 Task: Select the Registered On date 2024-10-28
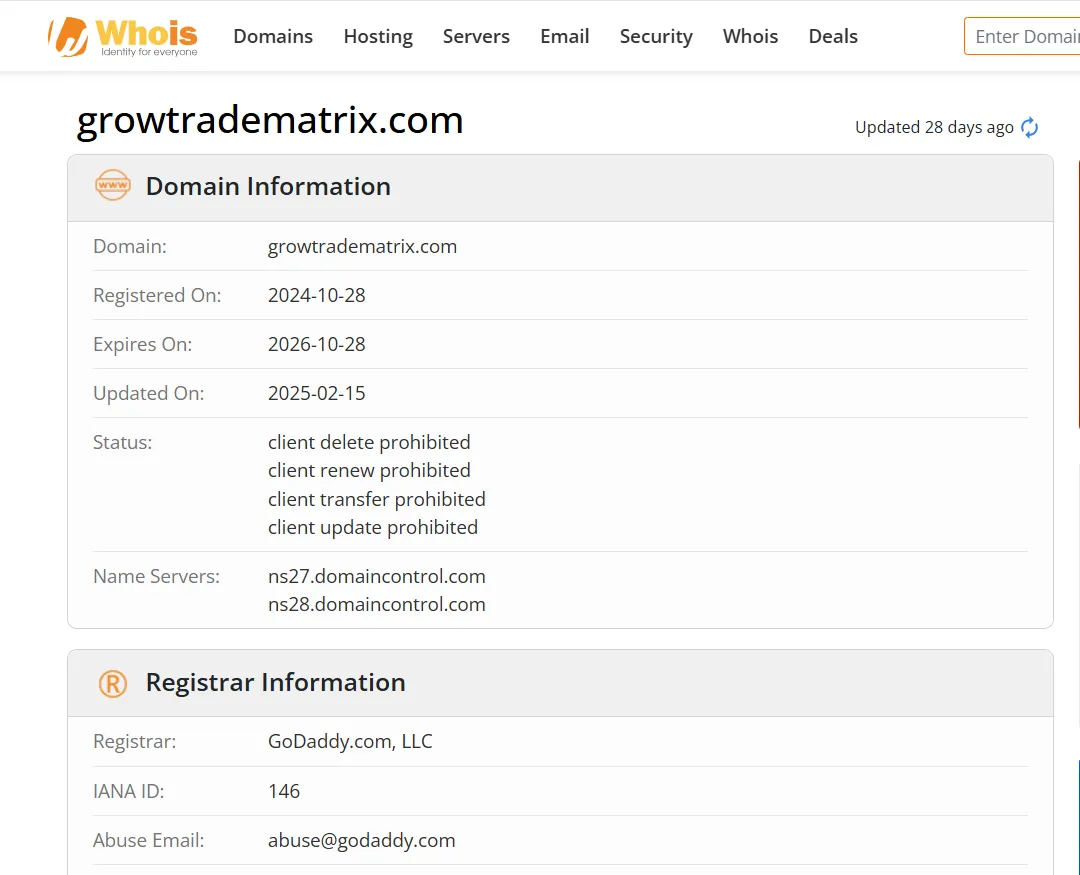tap(317, 296)
